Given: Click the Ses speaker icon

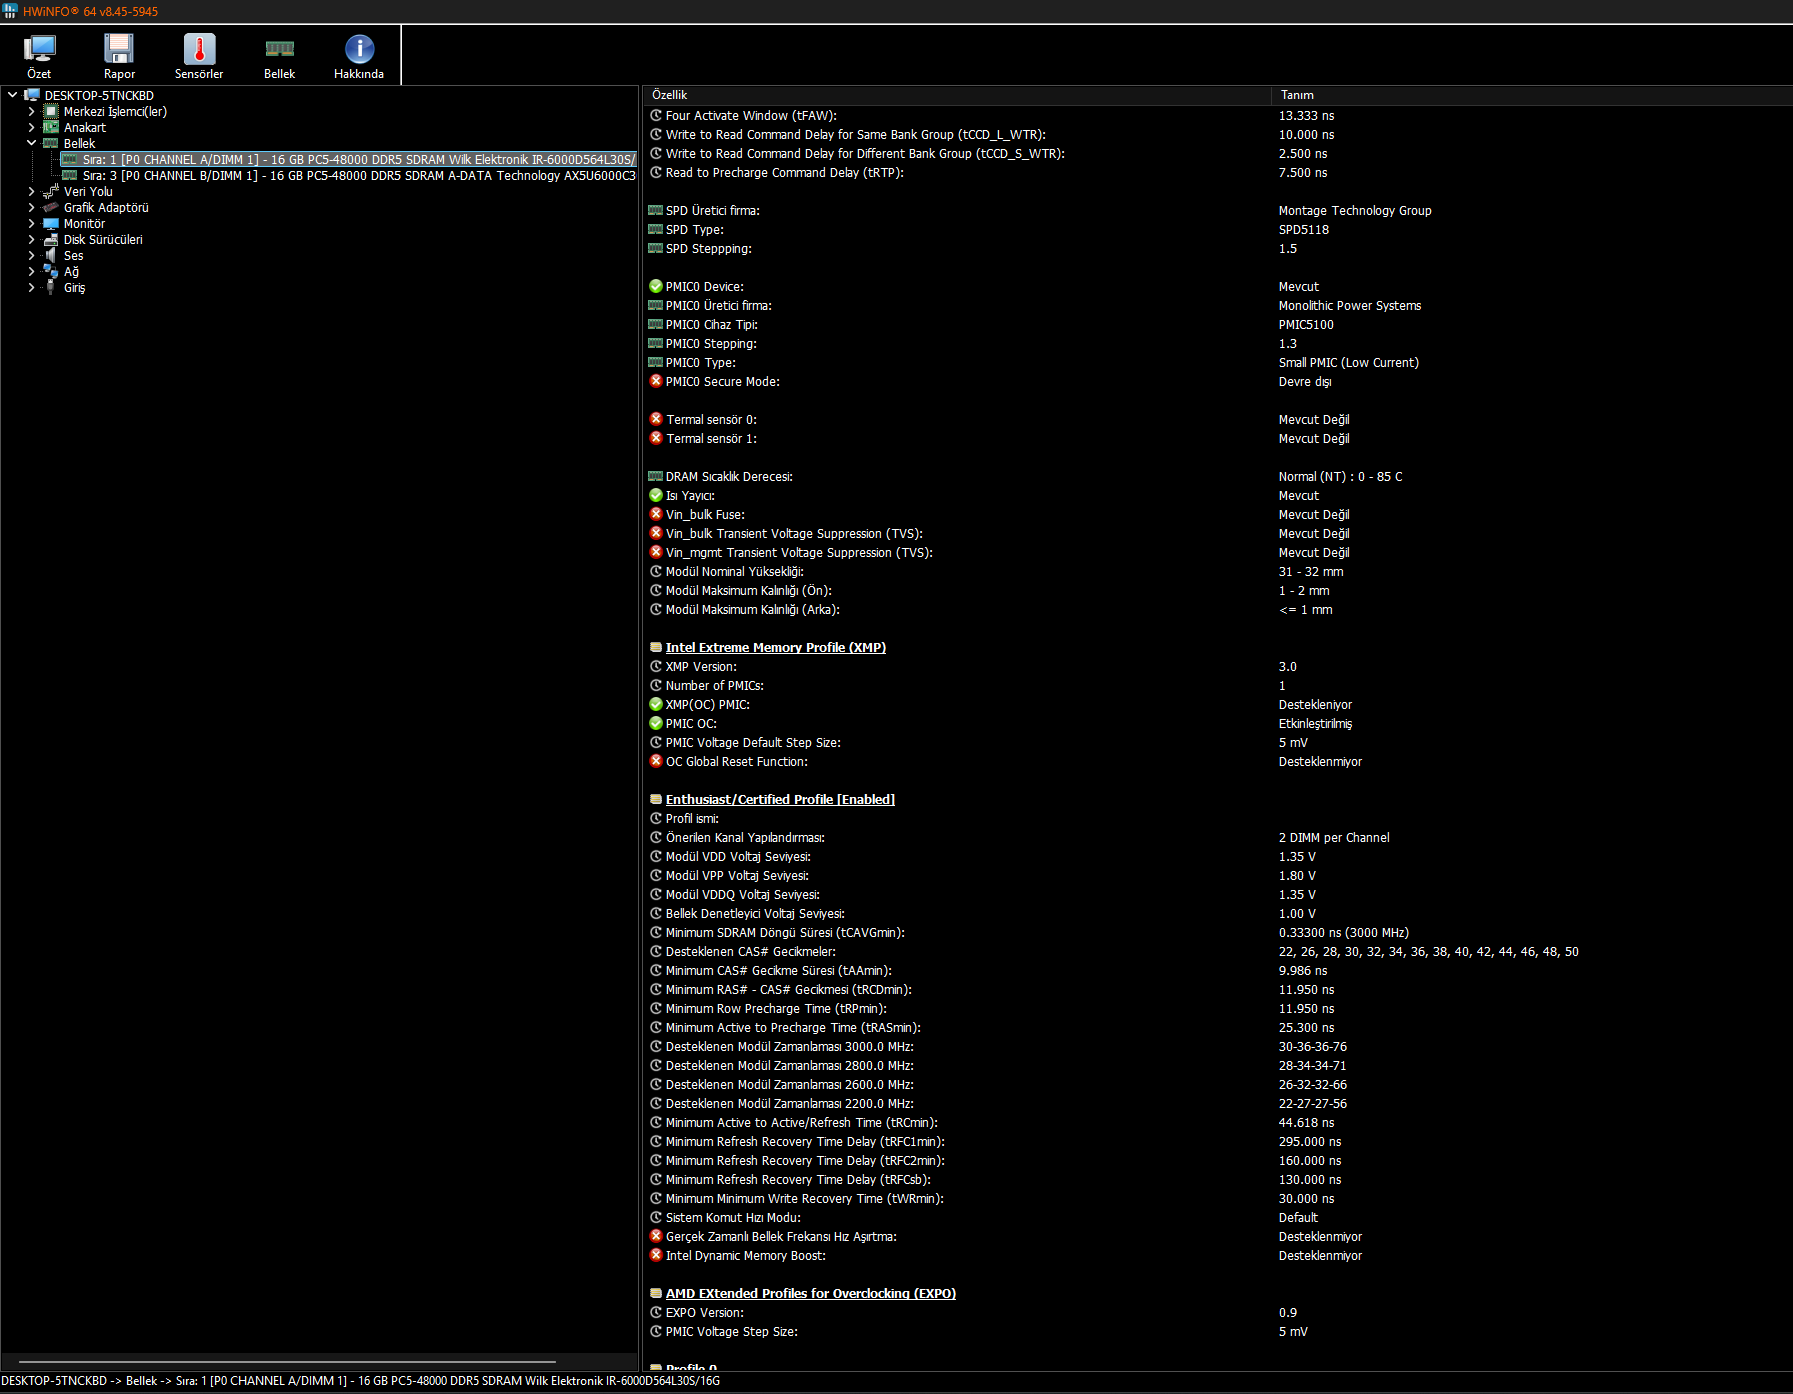Looking at the screenshot, I should (50, 255).
